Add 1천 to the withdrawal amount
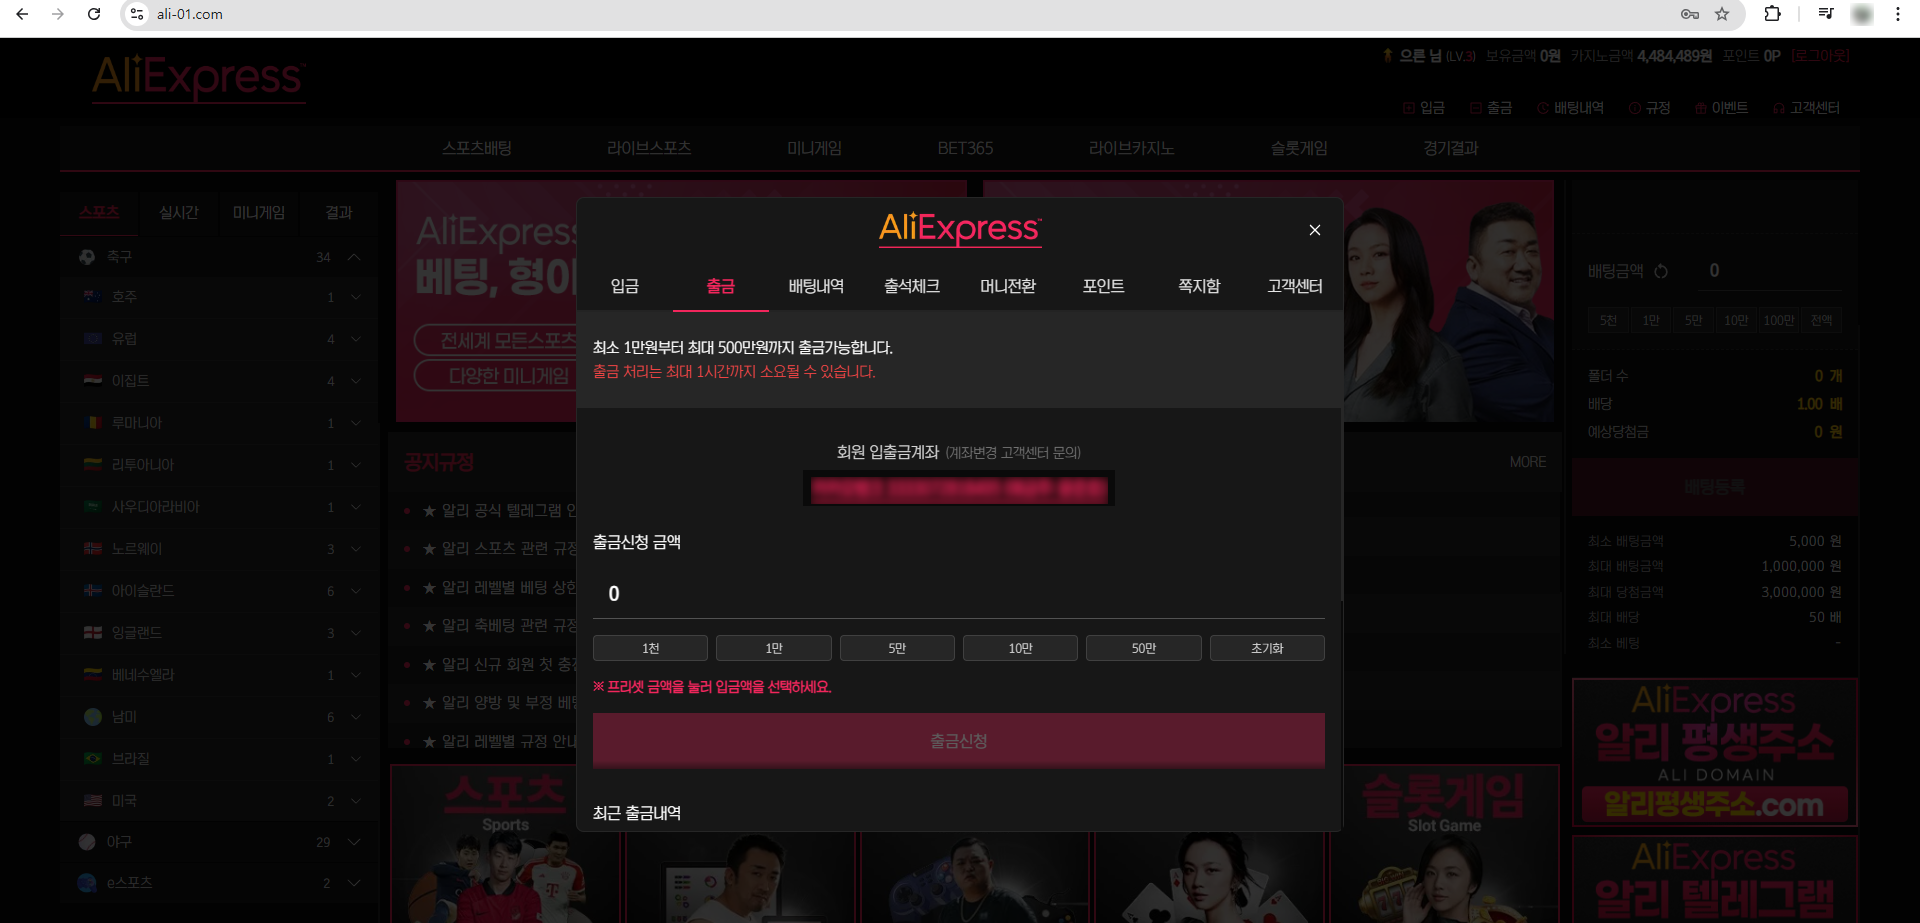The image size is (1920, 923). click(x=651, y=648)
